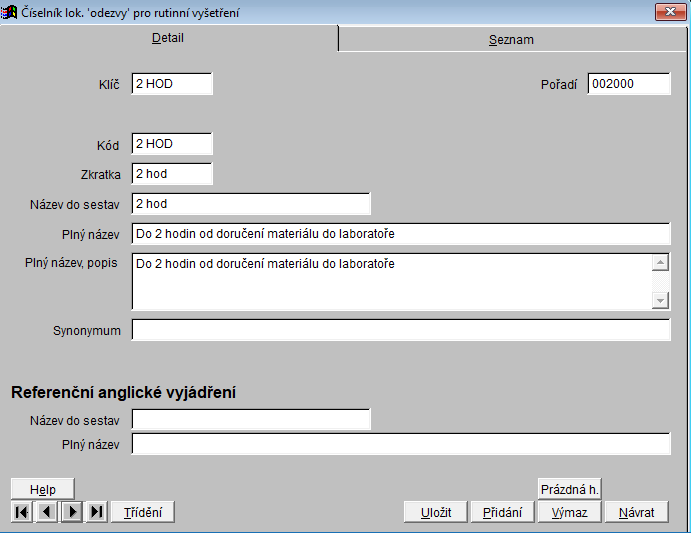
Task: Click the Zkratka text field
Action: 172,174
